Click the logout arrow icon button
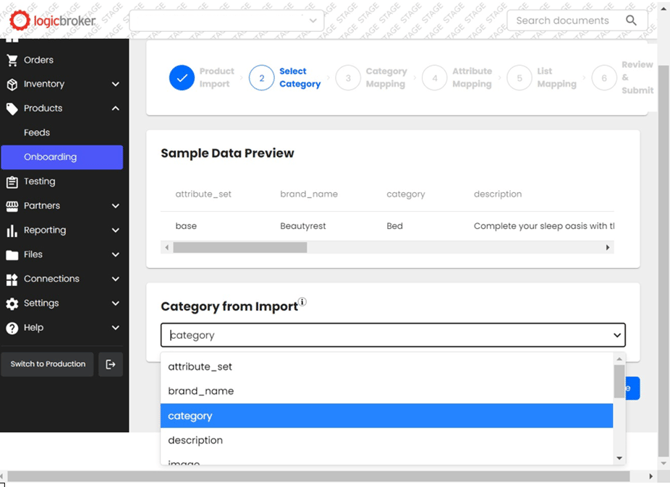The image size is (670, 487). (111, 364)
